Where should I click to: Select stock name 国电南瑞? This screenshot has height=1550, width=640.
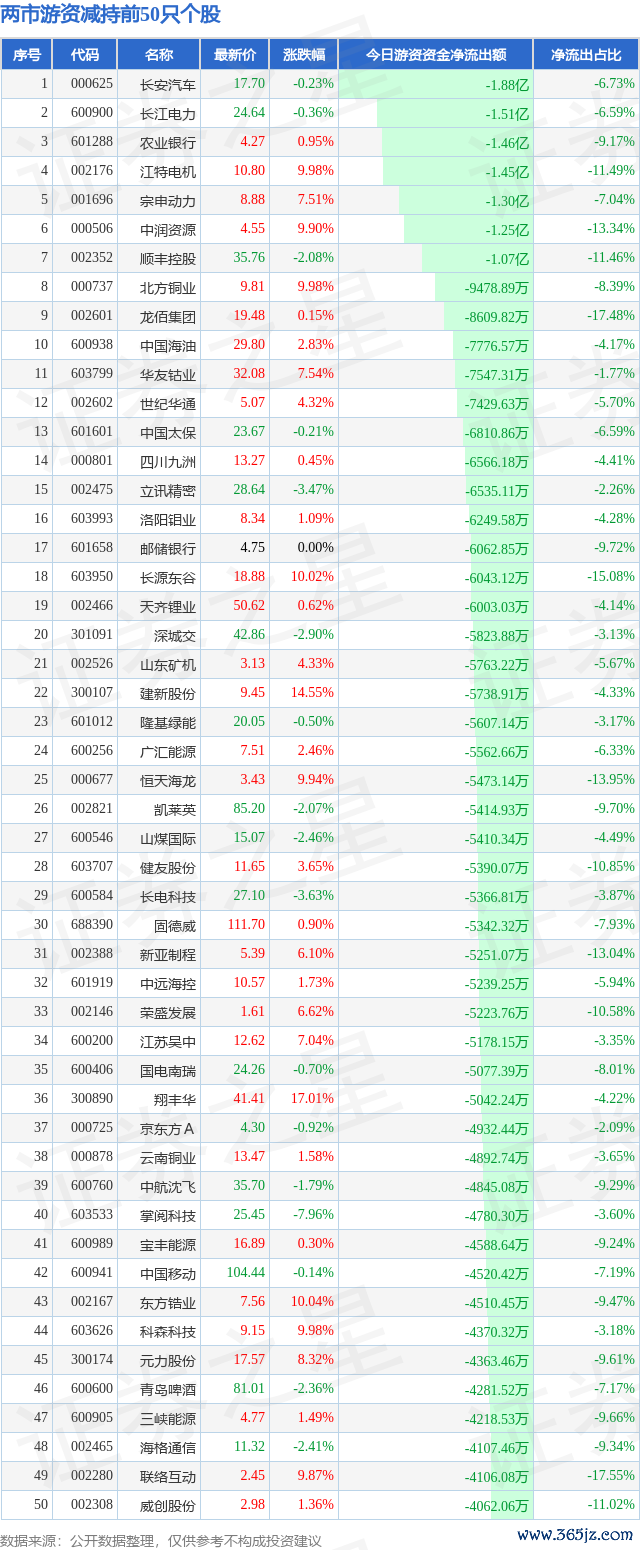(168, 1070)
